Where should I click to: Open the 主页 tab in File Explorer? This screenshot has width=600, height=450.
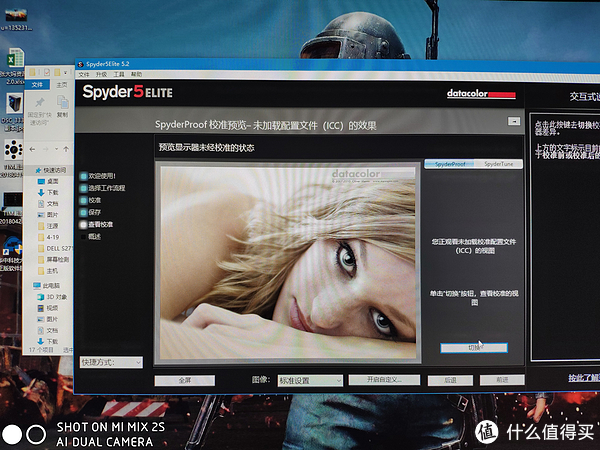point(62,85)
